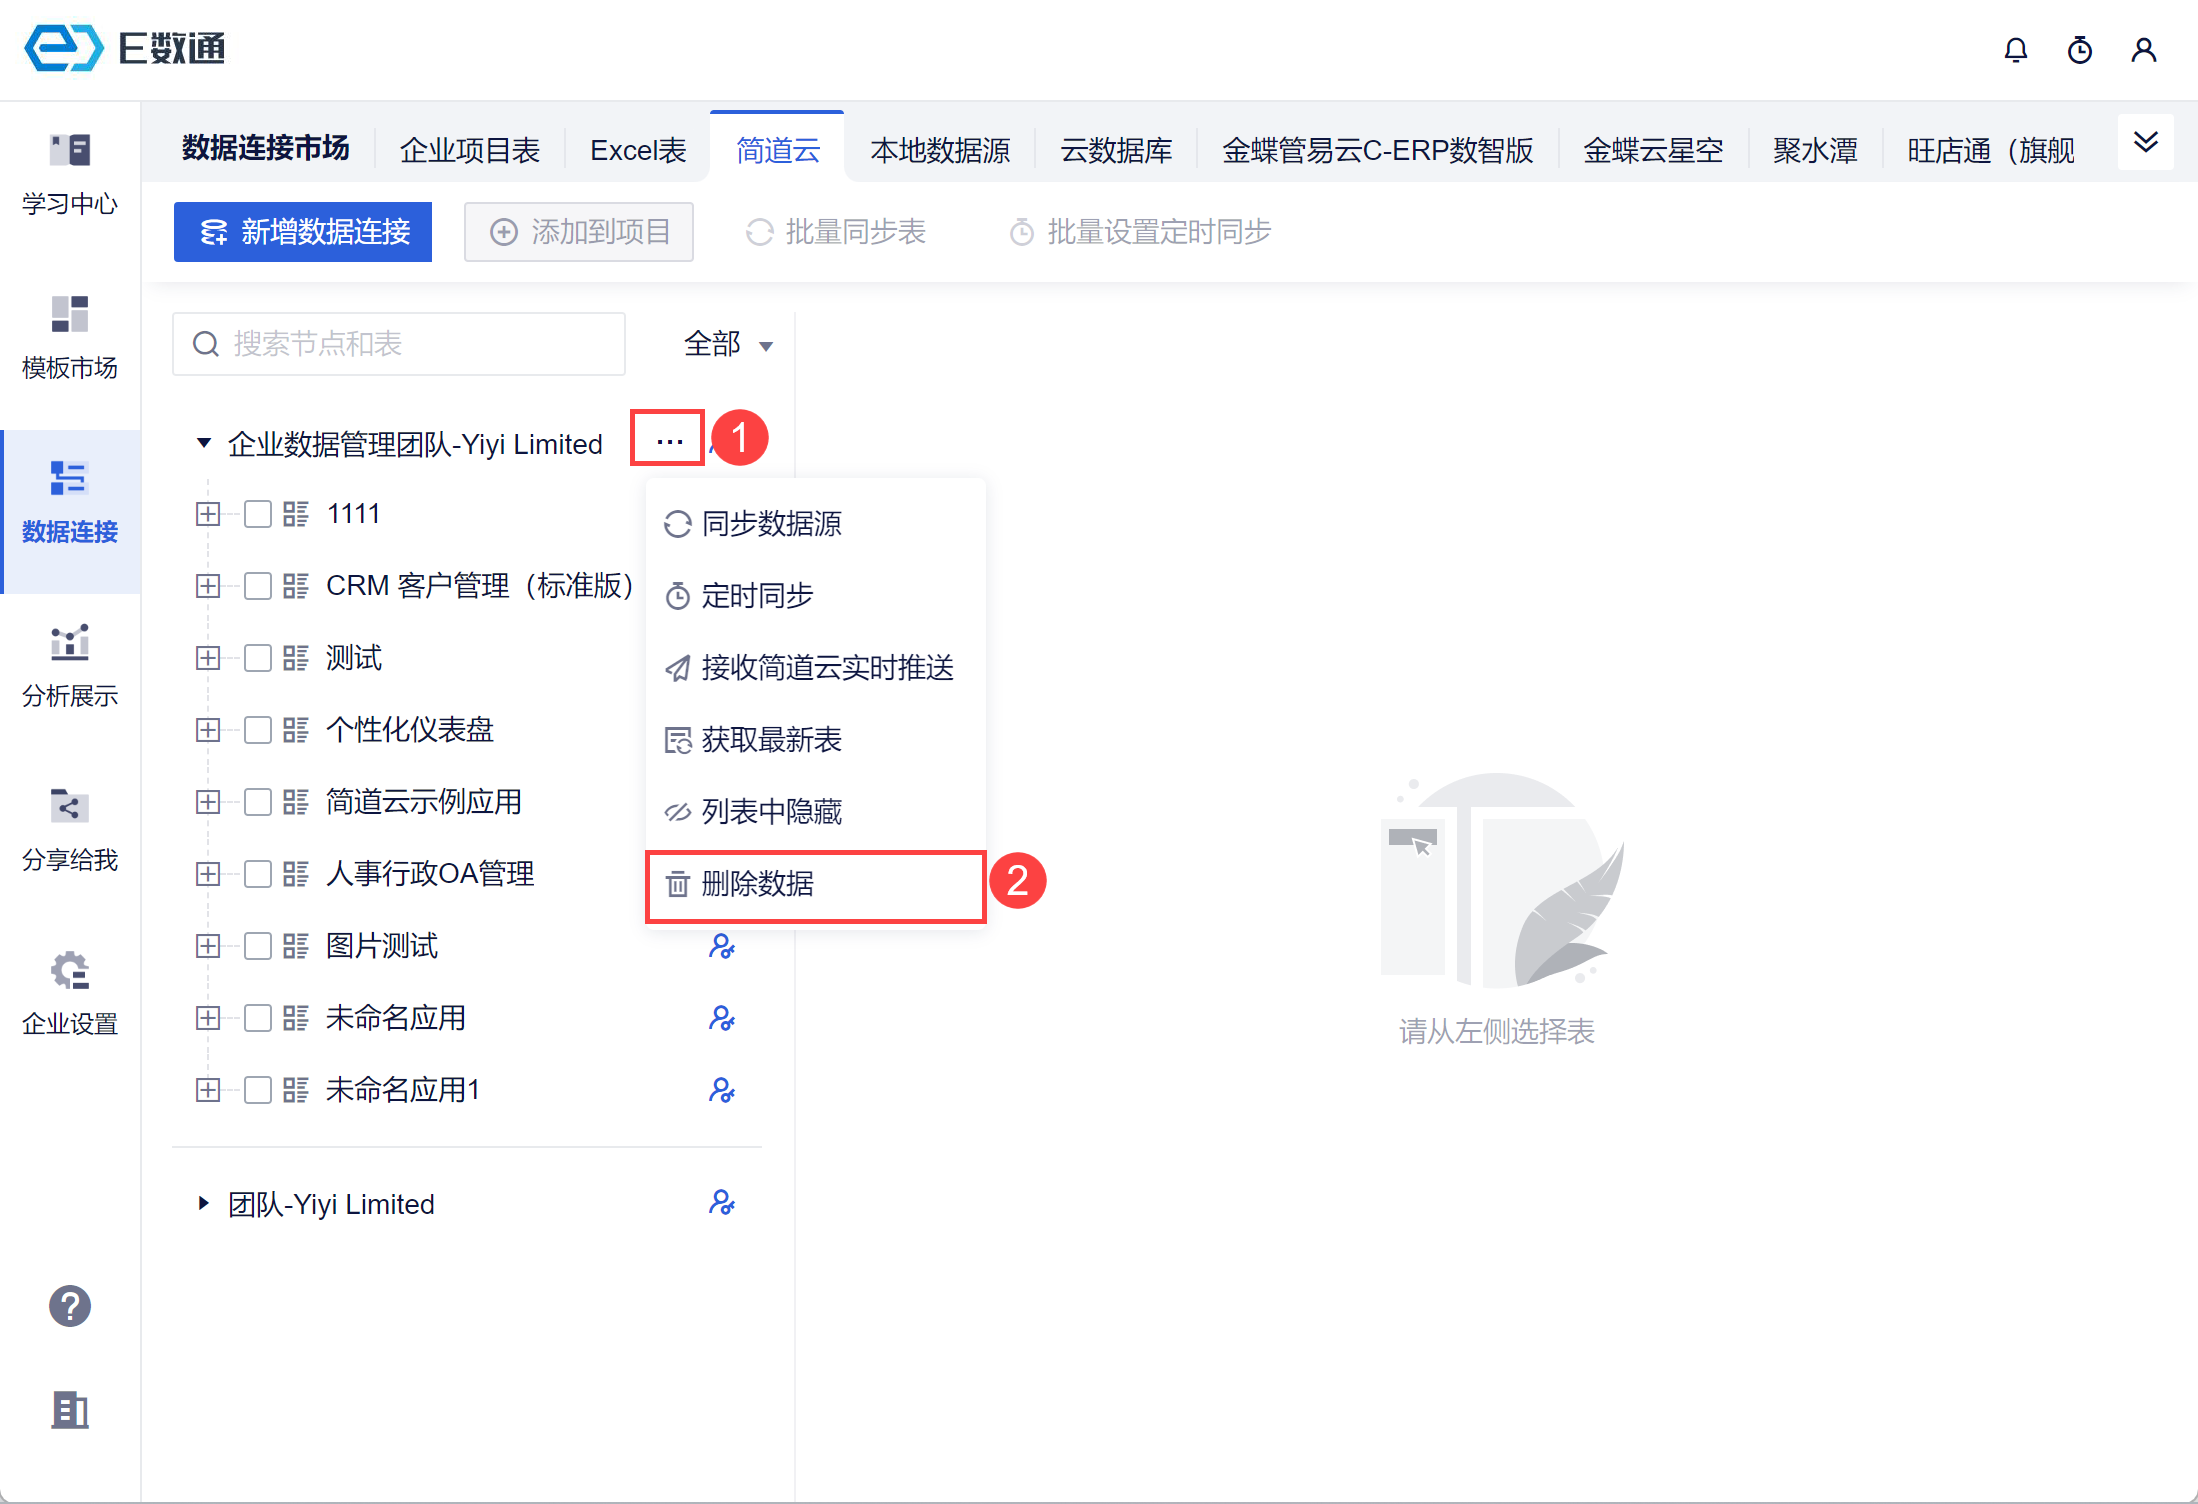Screen dimensions: 2198x1504
Task: Focus the 搜索节点和表 search field
Action: tap(400, 344)
